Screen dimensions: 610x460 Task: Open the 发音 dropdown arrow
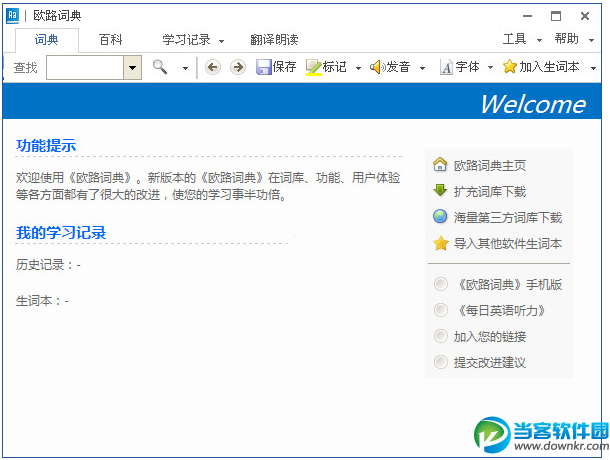click(422, 68)
